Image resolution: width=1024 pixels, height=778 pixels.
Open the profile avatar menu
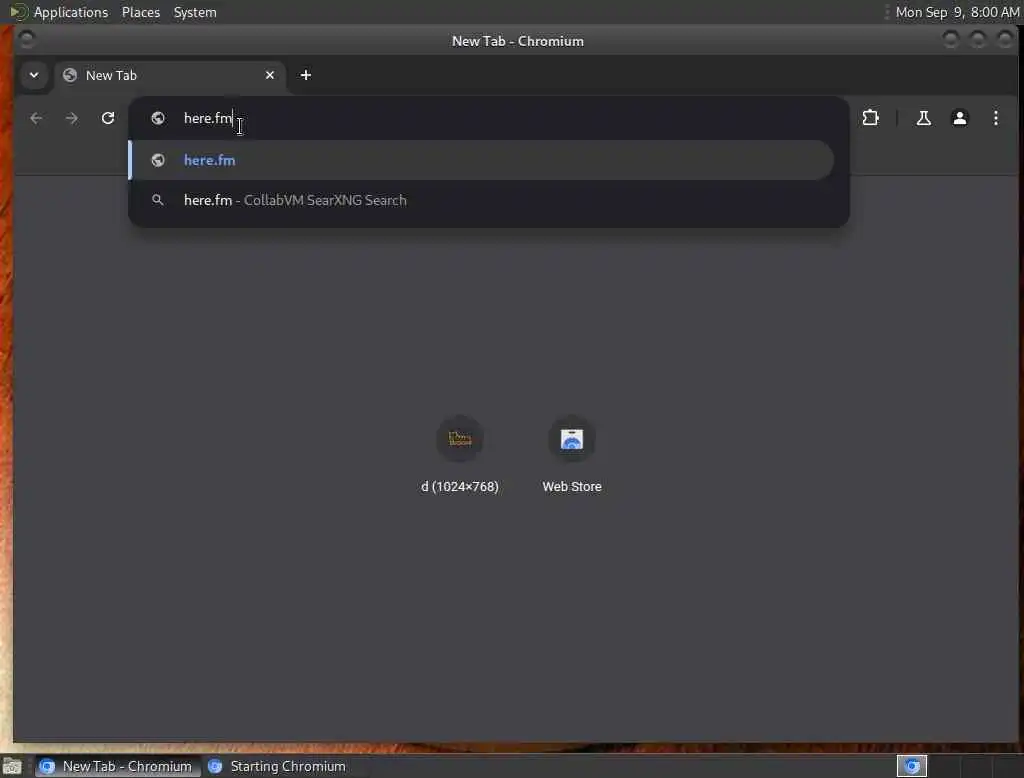tap(959, 118)
